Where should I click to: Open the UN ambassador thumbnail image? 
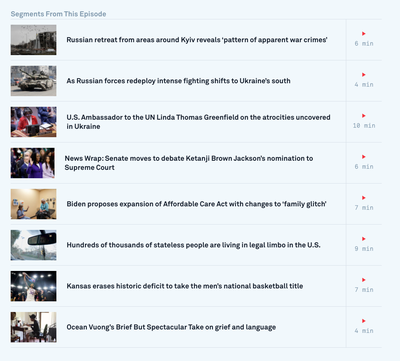(x=33, y=122)
